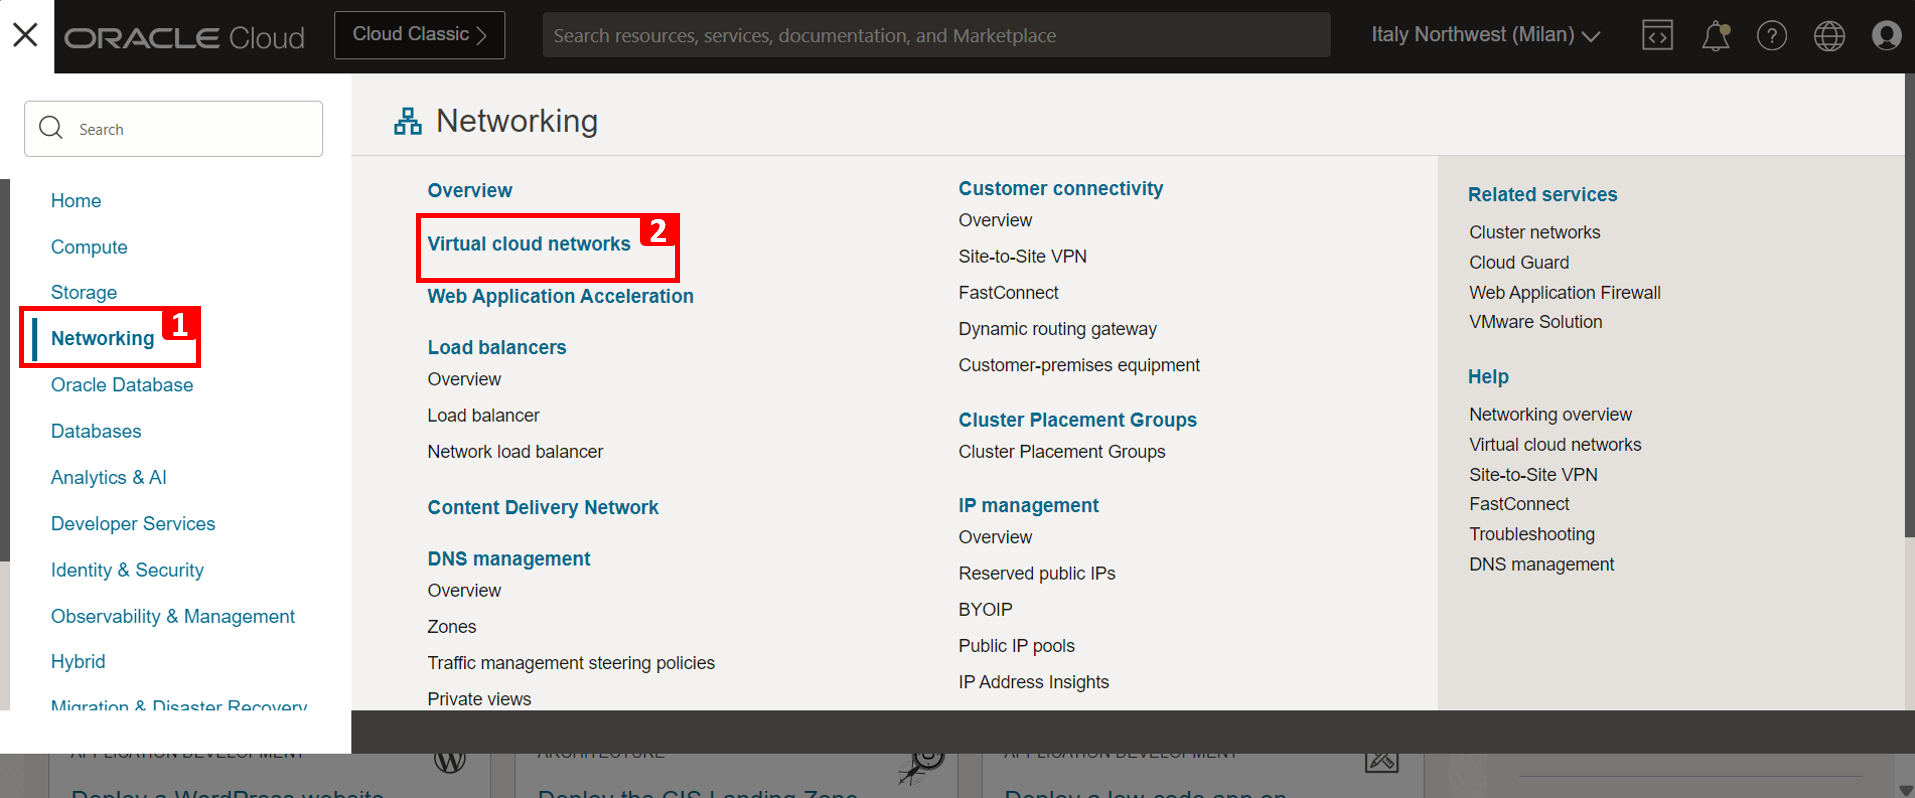Open Overview under Customer connectivity

tap(995, 220)
